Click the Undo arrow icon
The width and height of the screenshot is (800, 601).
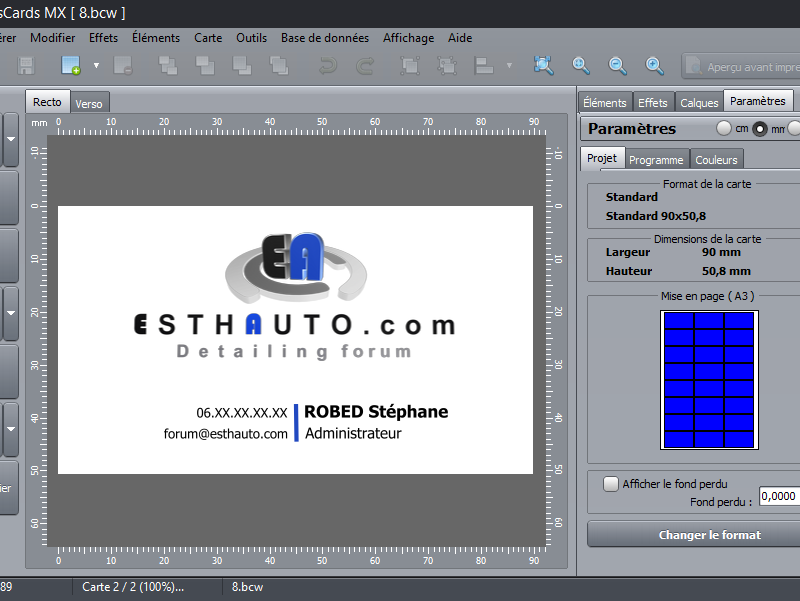point(328,66)
